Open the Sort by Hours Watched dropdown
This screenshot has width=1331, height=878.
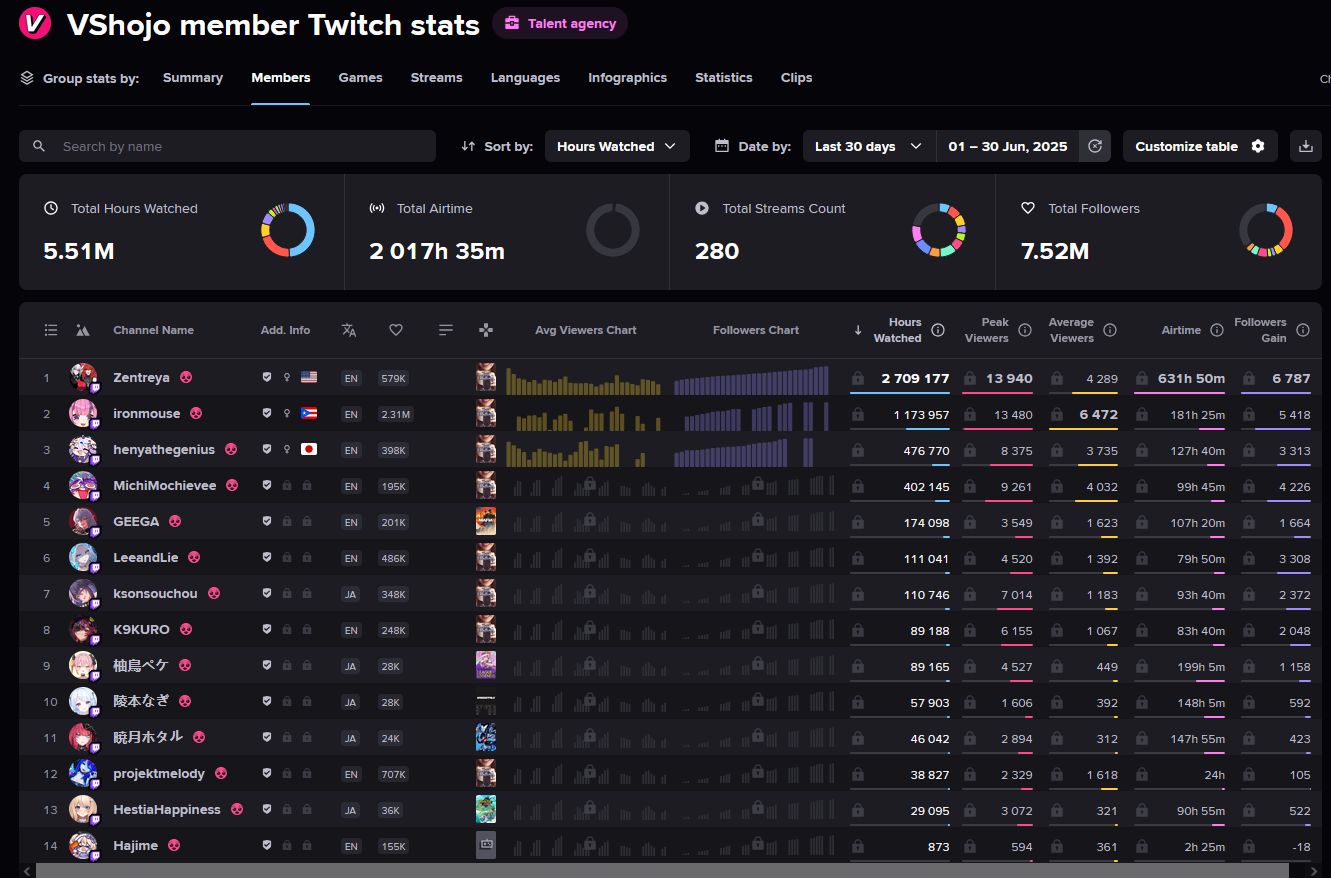pos(617,146)
